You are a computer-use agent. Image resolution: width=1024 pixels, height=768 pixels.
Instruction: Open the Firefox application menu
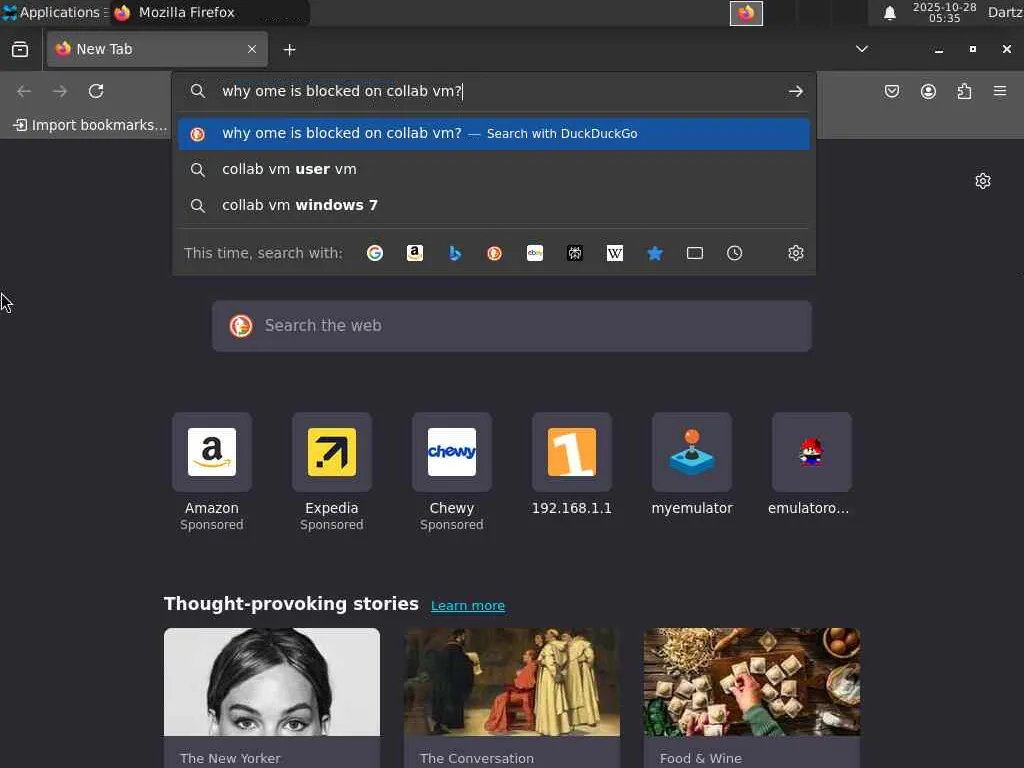pyautogui.click(x=1000, y=91)
